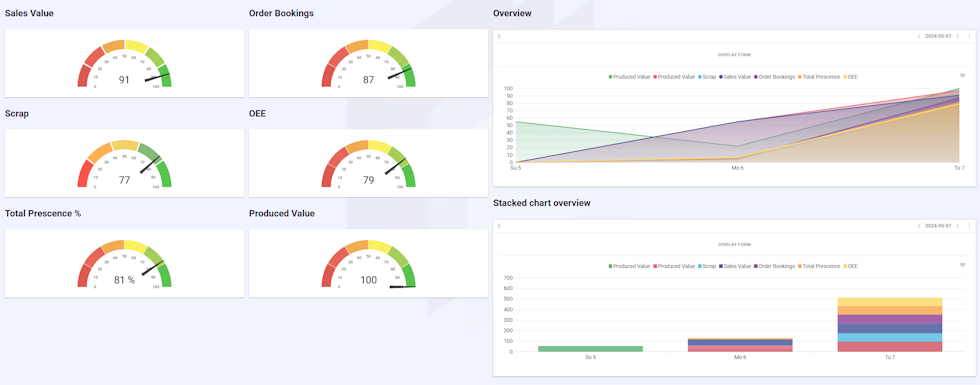
Task: Go to previous date in Overview chart
Action: [918, 36]
